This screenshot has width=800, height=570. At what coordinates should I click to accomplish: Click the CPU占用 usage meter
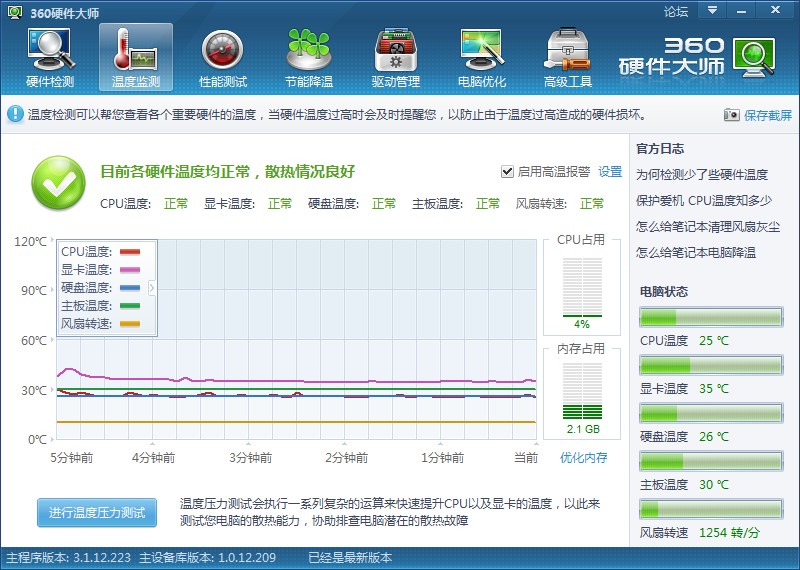pos(582,287)
